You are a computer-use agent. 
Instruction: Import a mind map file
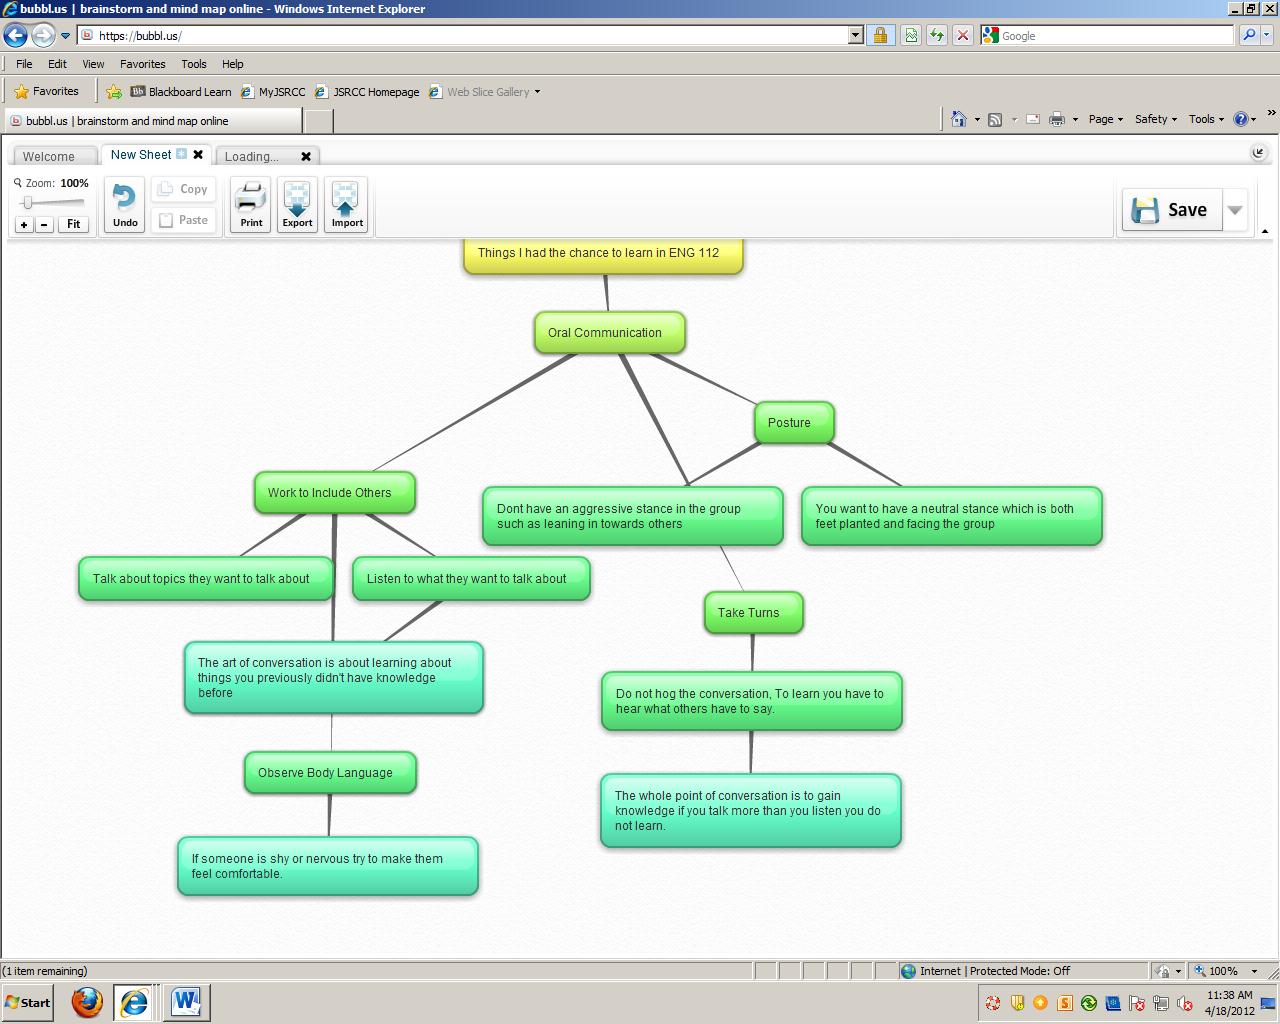346,204
